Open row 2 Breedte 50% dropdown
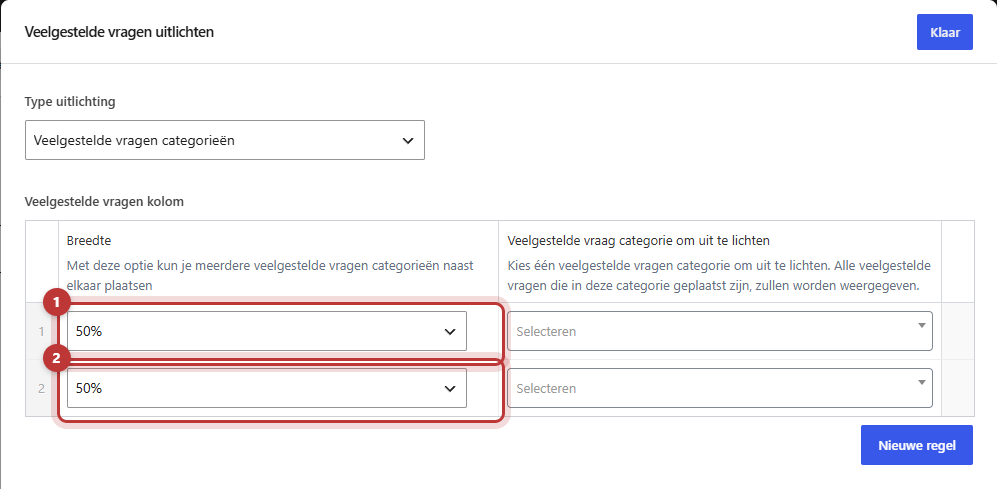This screenshot has height=489, width=997. 266,388
